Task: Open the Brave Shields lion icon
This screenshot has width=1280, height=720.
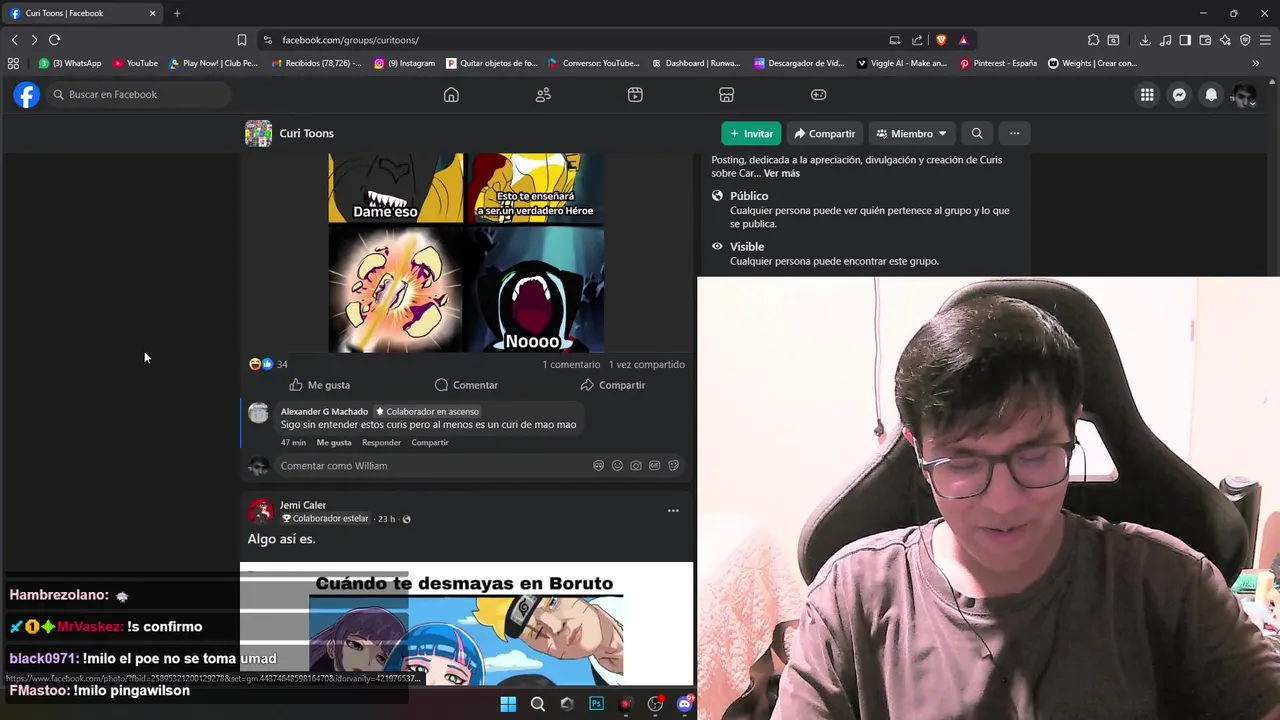Action: coord(941,40)
